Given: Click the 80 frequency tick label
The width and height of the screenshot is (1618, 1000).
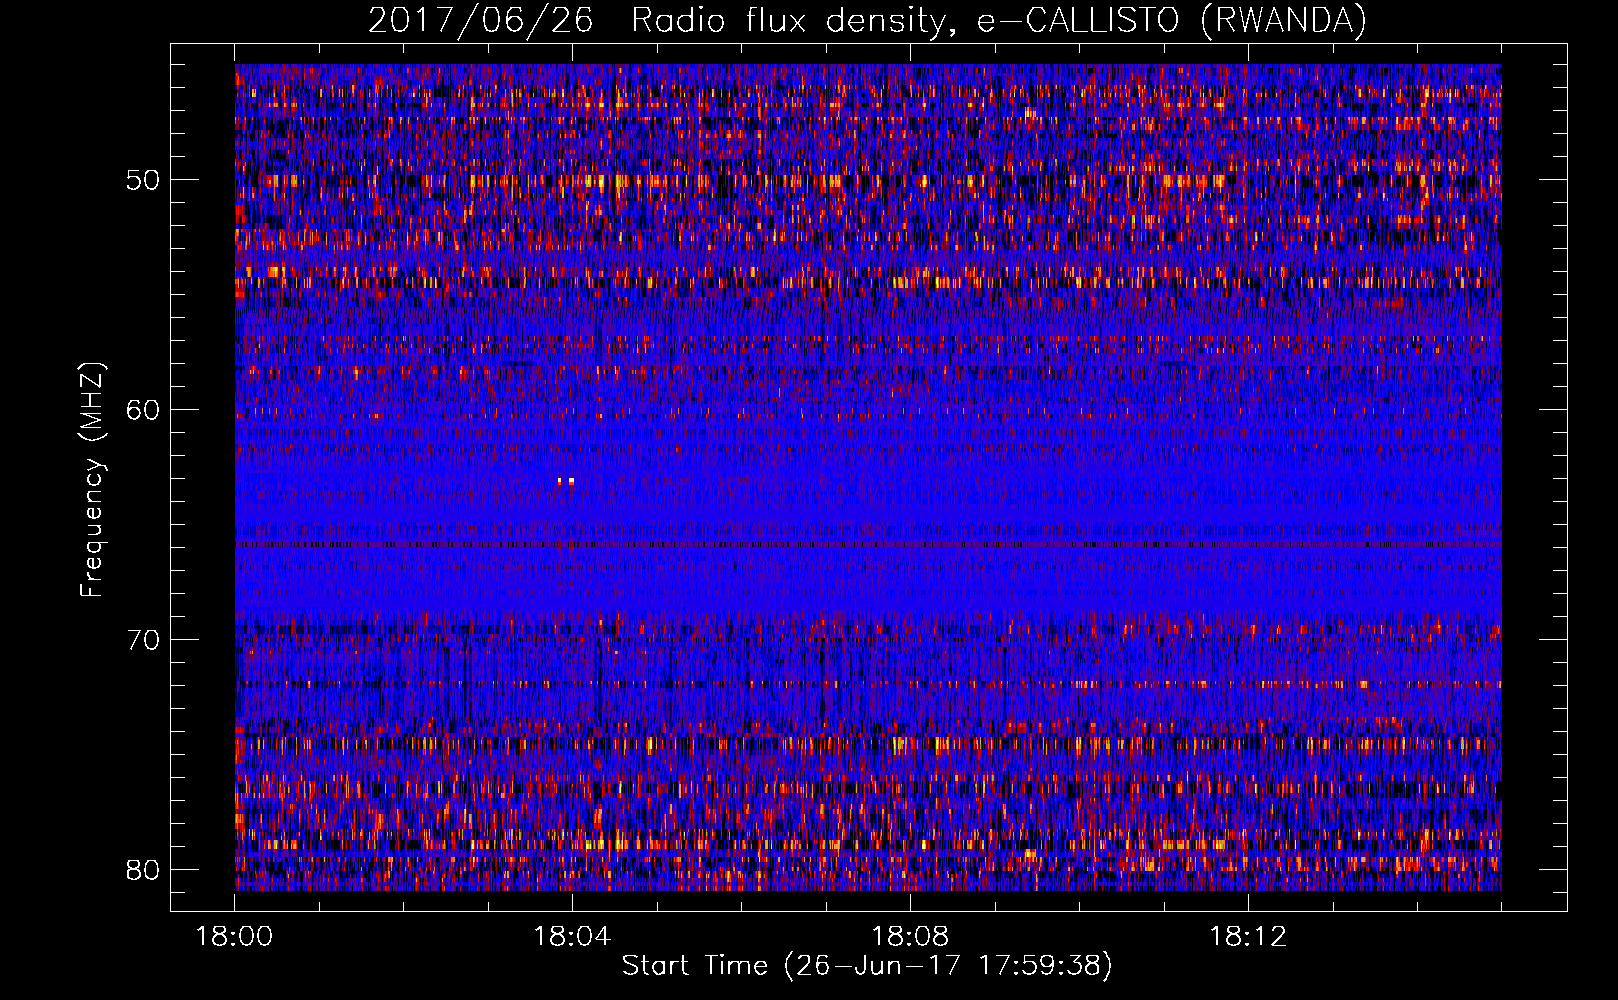Looking at the screenshot, I should (x=143, y=870).
